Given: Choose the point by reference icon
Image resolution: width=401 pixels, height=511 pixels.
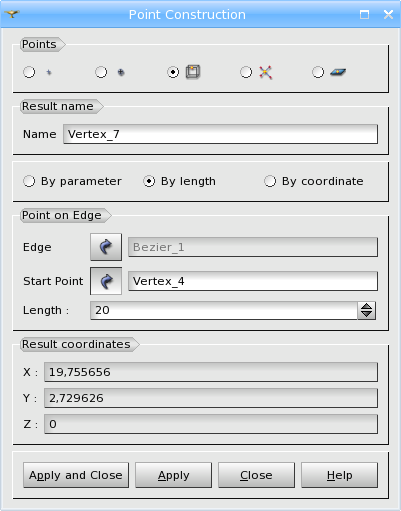Looking at the screenshot, I should pyautogui.click(x=121, y=72).
